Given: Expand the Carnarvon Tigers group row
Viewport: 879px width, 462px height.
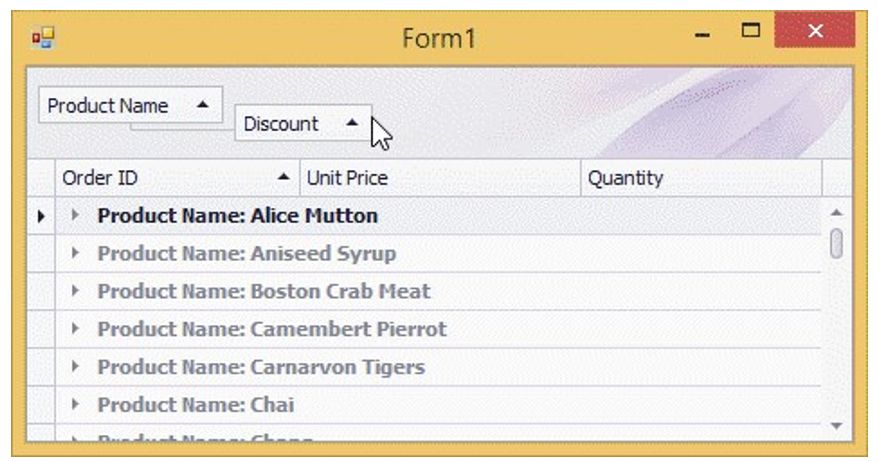Looking at the screenshot, I should pyautogui.click(x=76, y=368).
